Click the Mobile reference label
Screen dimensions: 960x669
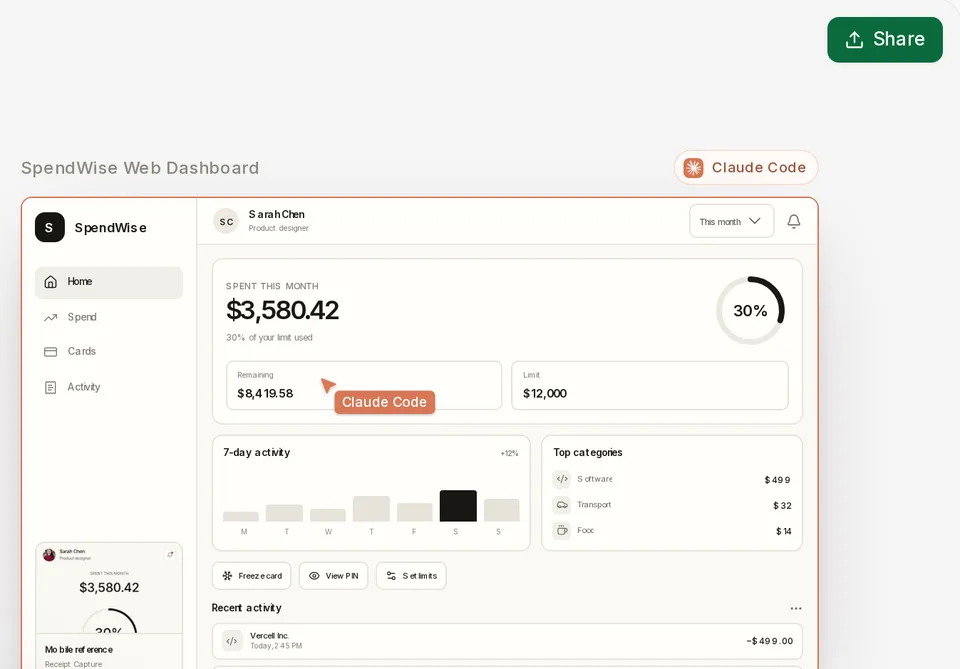[x=79, y=649]
